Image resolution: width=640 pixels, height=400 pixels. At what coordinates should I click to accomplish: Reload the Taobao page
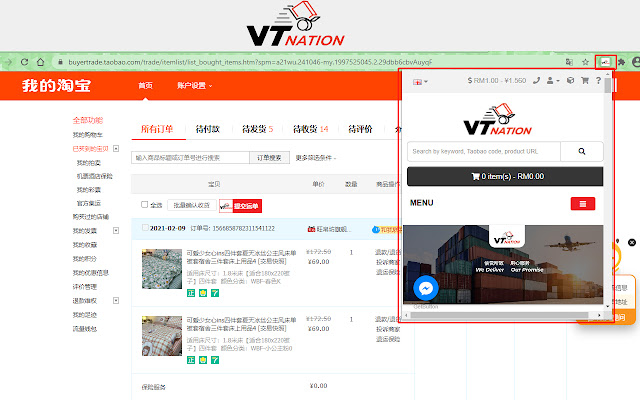click(x=24, y=62)
